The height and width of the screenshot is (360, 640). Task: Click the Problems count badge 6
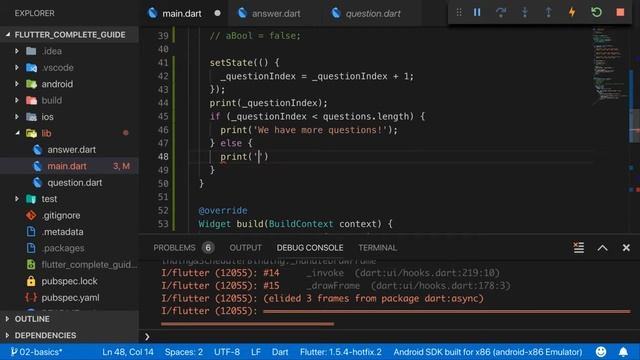pyautogui.click(x=208, y=248)
